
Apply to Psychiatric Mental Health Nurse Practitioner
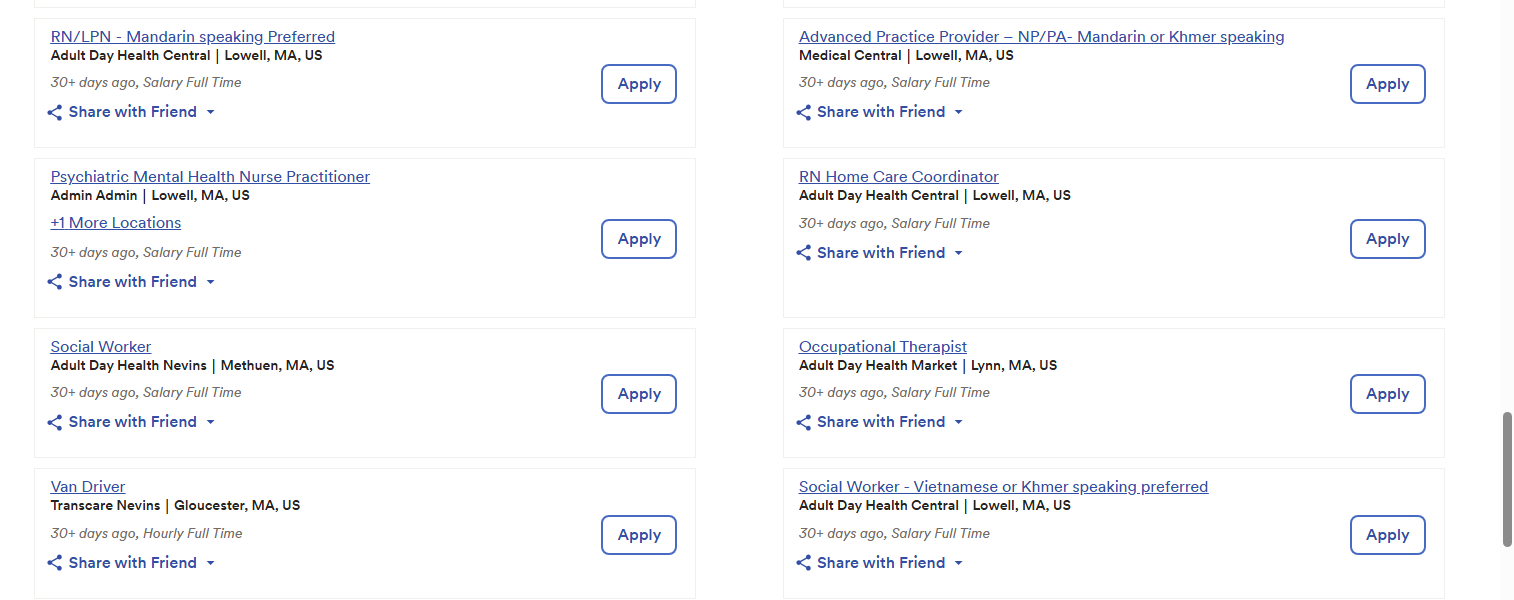tap(639, 239)
